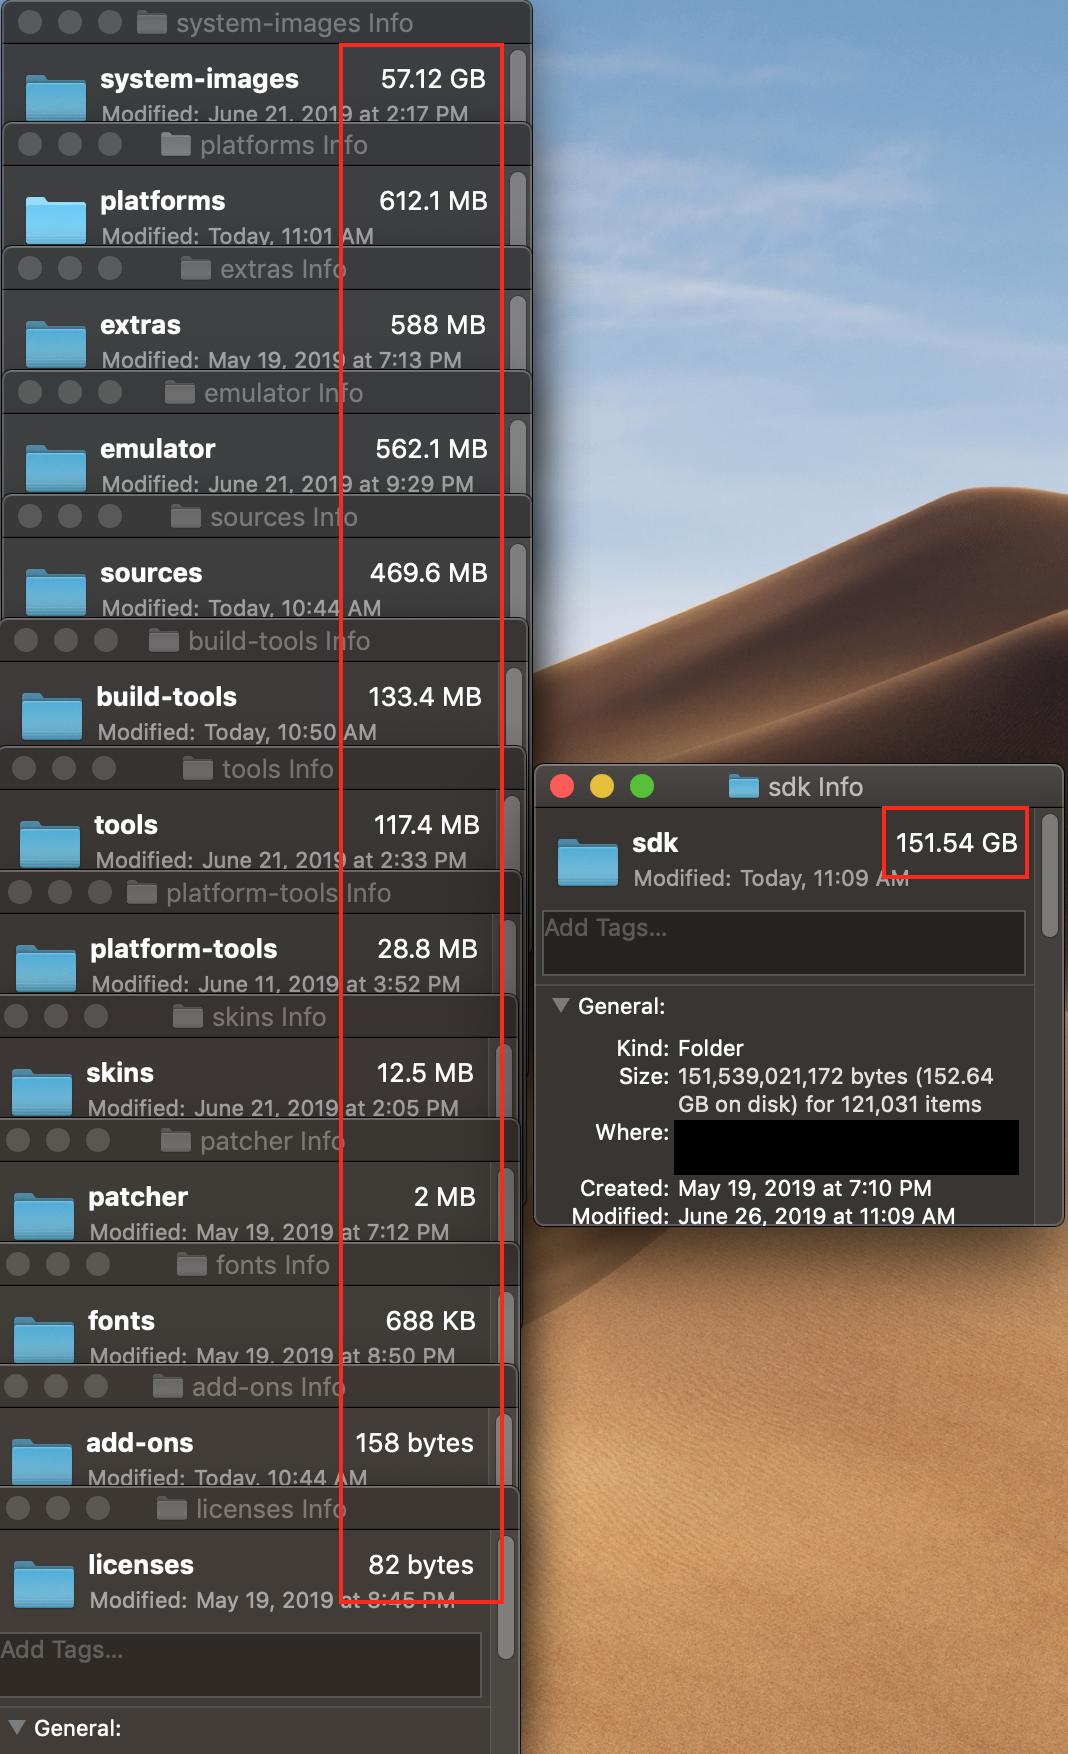
Task: Click the tools folder icon
Action: click(50, 844)
